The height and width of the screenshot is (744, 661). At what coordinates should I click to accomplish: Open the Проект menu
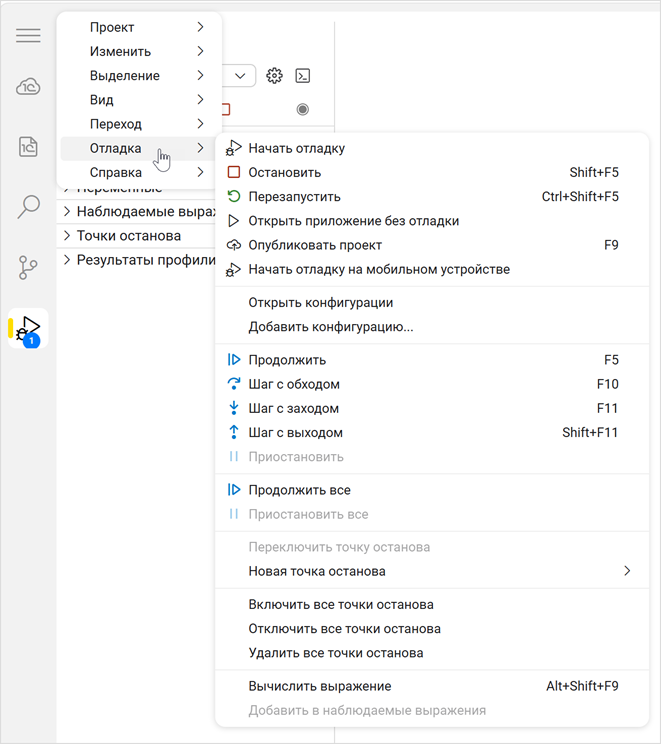[x=141, y=28]
